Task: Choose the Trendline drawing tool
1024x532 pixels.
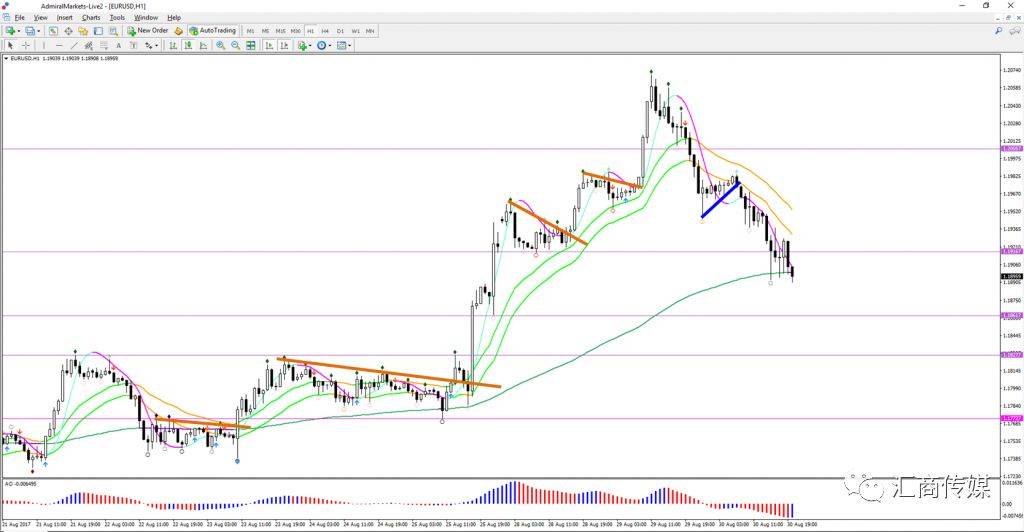Action: click(74, 46)
